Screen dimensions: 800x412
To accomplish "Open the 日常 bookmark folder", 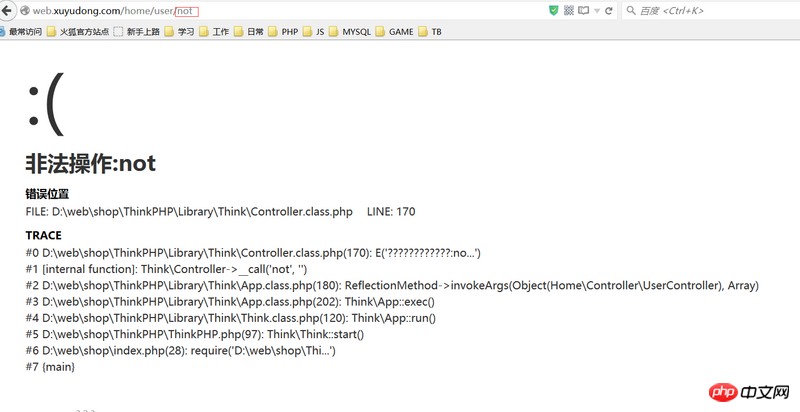I will [249, 32].
